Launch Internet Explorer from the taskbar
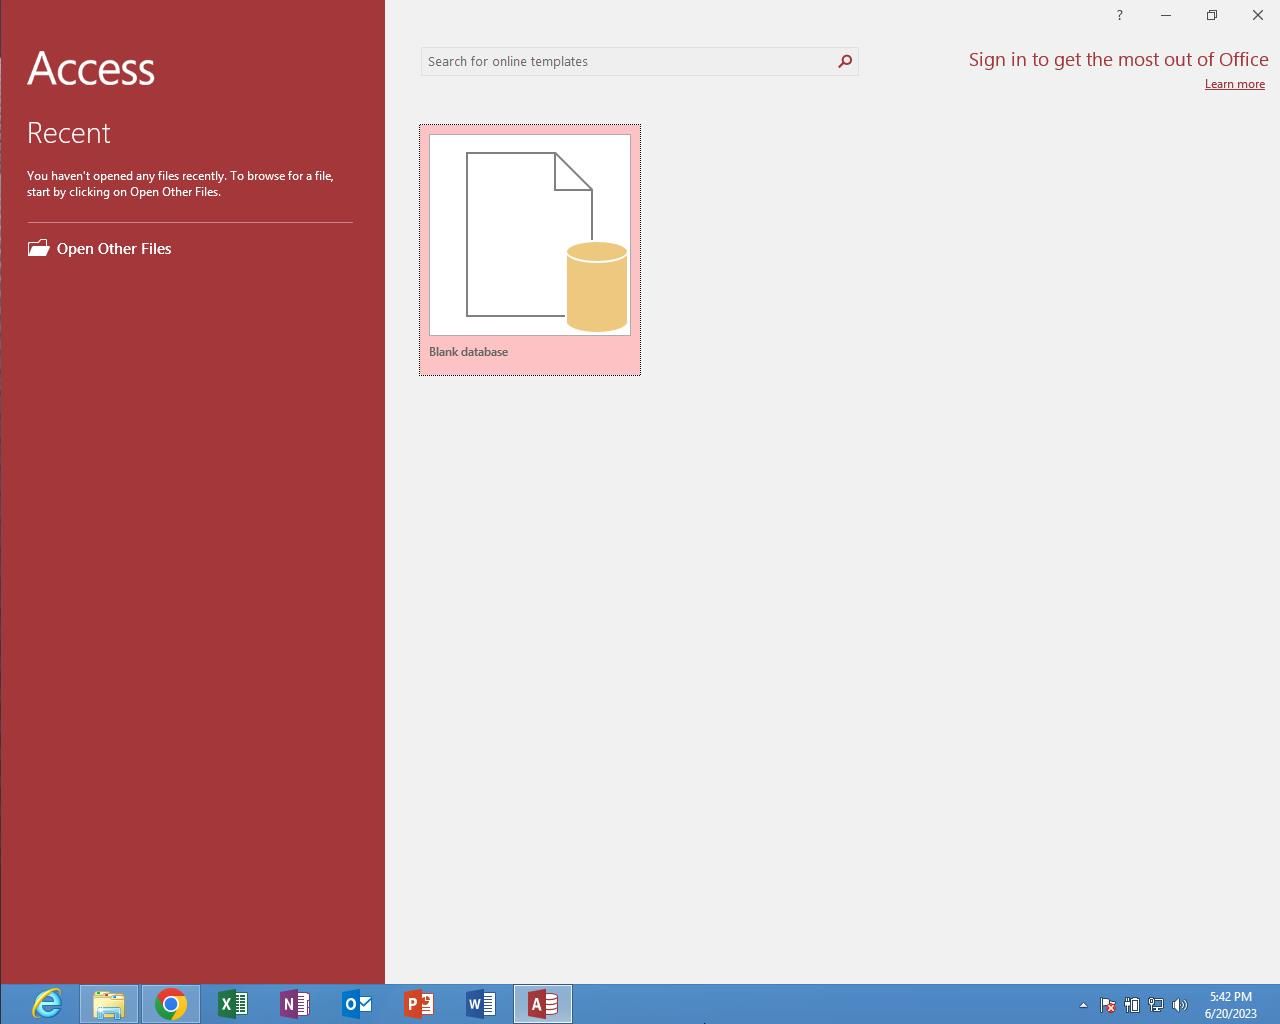This screenshot has height=1024, width=1280. [x=47, y=1003]
